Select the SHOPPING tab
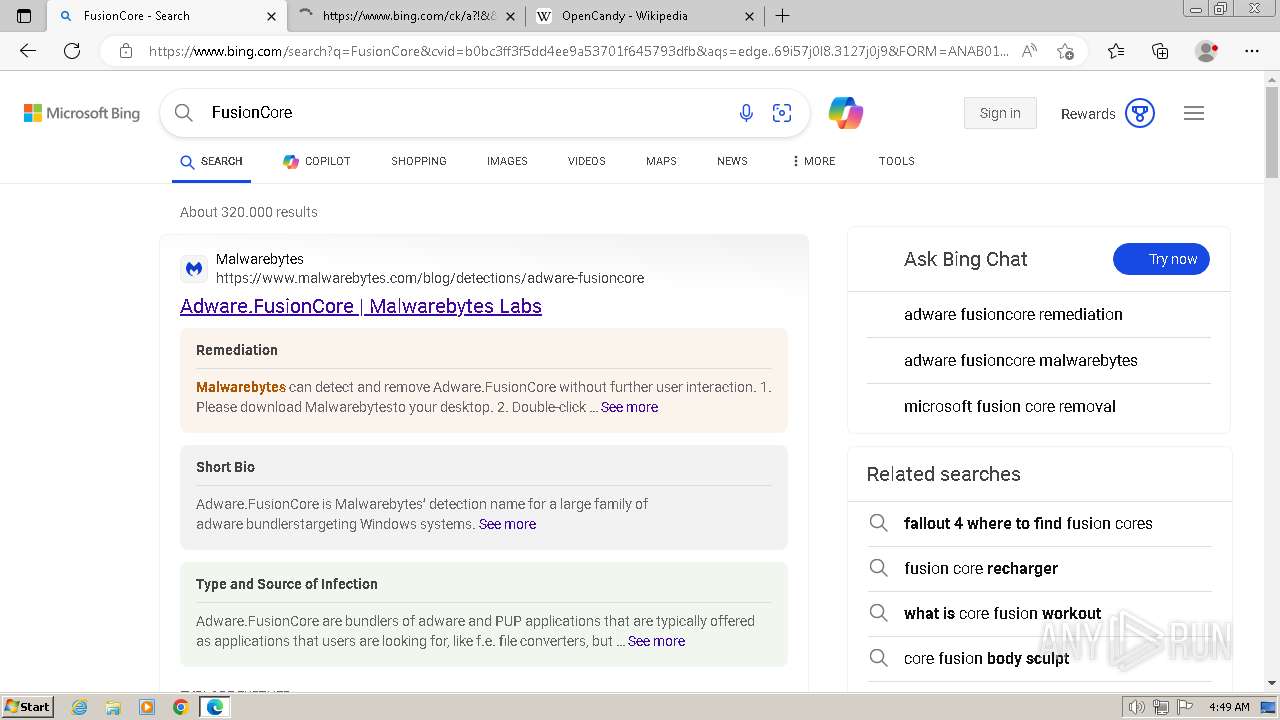 click(419, 161)
